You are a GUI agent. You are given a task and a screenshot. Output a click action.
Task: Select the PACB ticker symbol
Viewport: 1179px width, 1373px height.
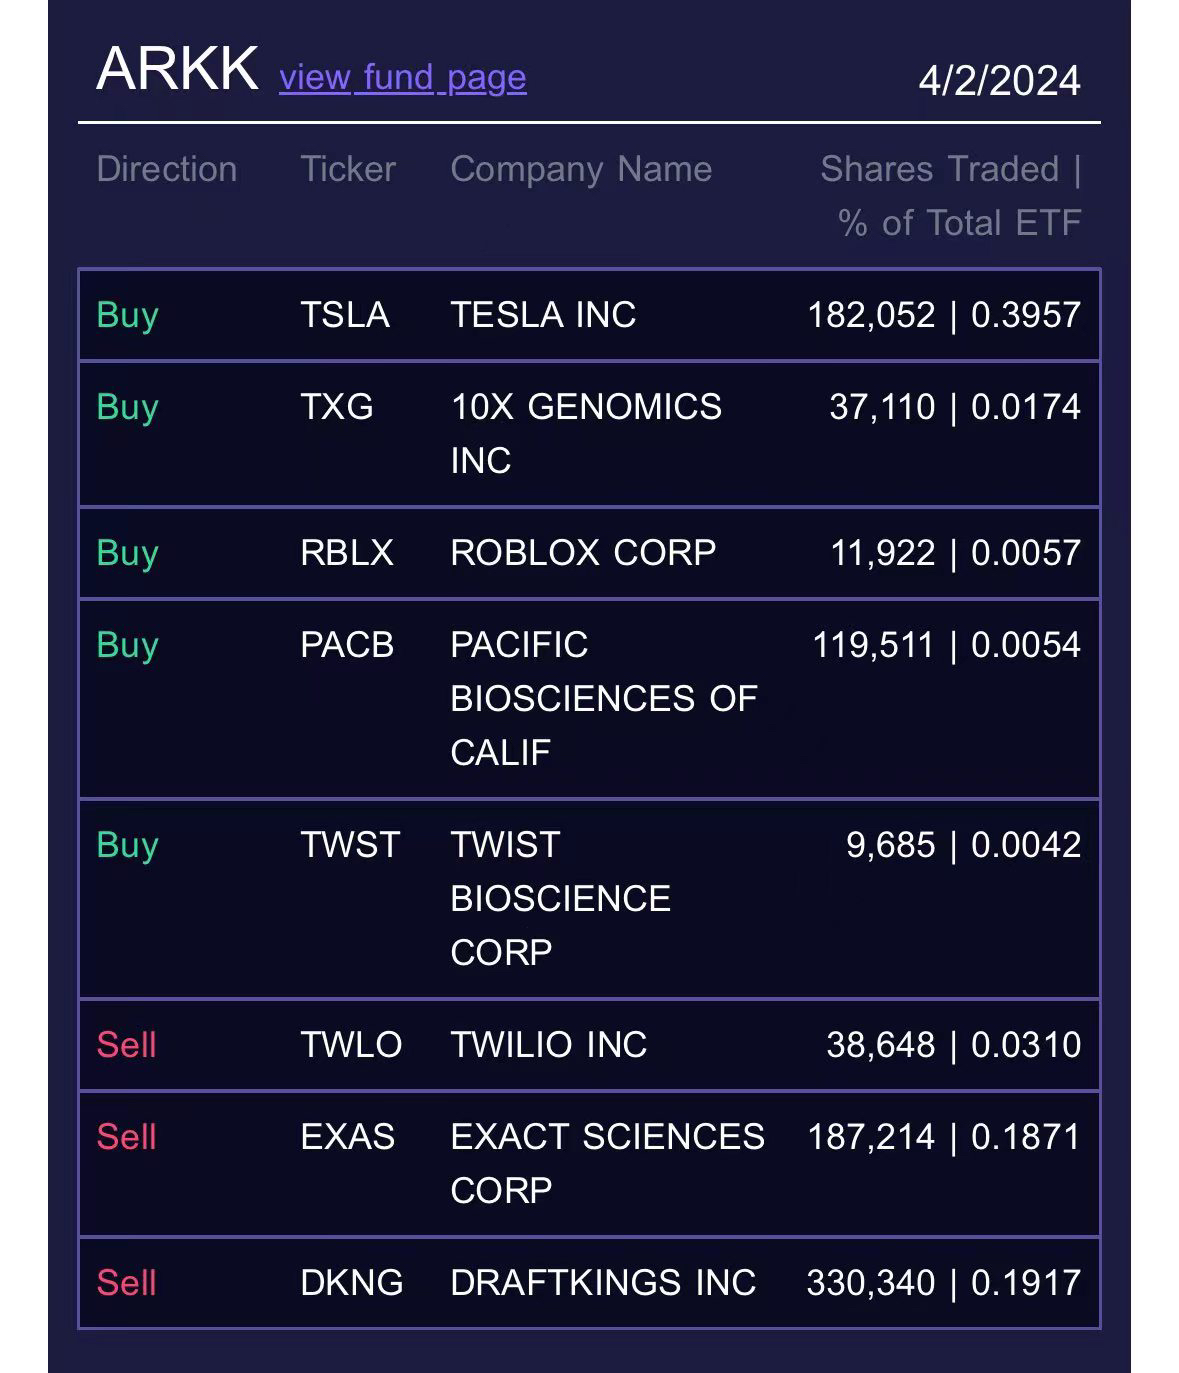click(x=347, y=645)
